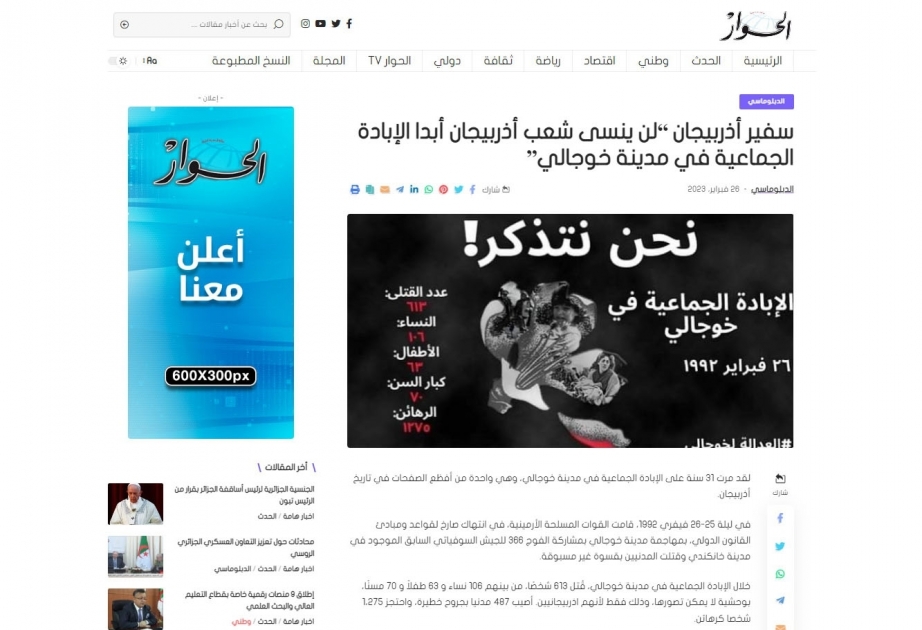Share on Telegram from the row under the headline
The image size is (922, 630).
[x=400, y=189]
